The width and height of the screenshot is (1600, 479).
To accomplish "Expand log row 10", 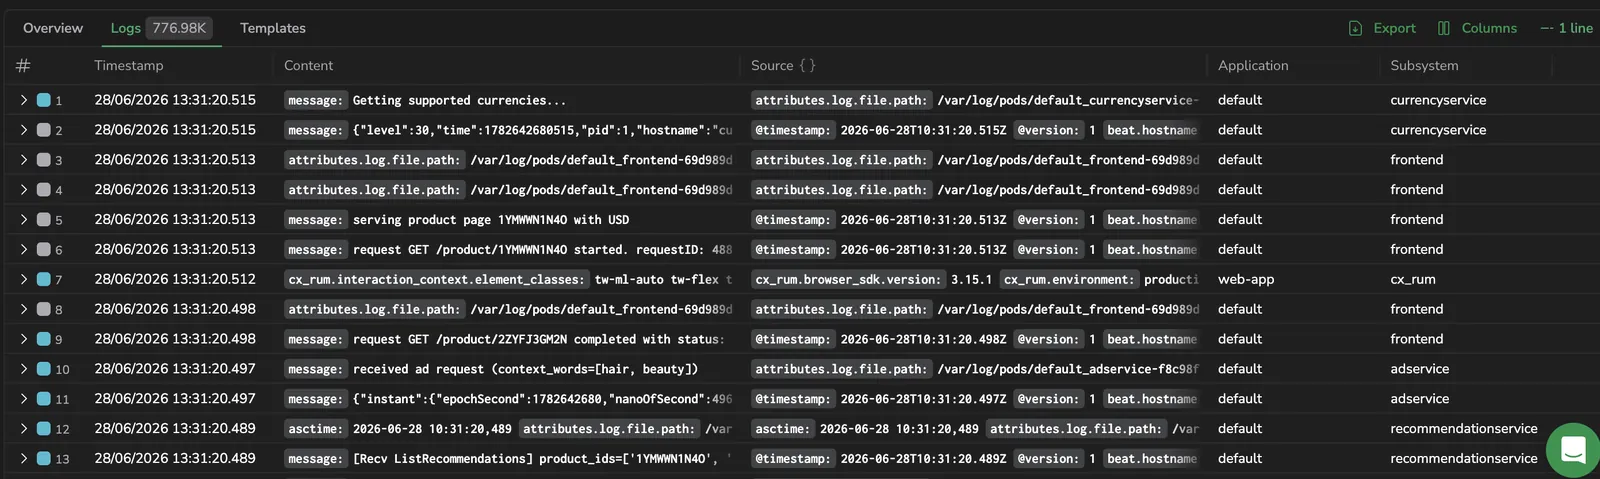I will tap(23, 369).
